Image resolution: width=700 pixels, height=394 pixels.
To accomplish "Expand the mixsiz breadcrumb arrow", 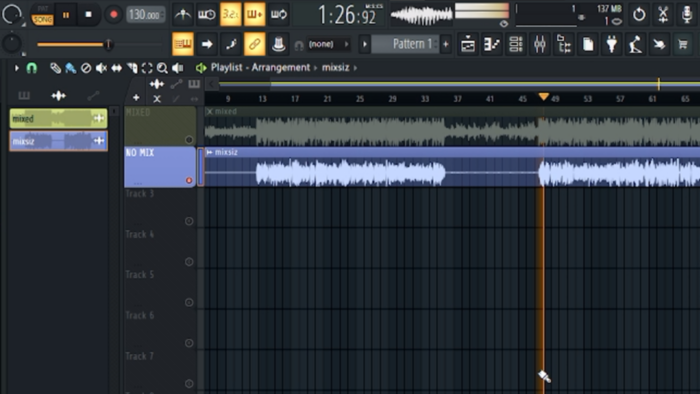I will 356,68.
